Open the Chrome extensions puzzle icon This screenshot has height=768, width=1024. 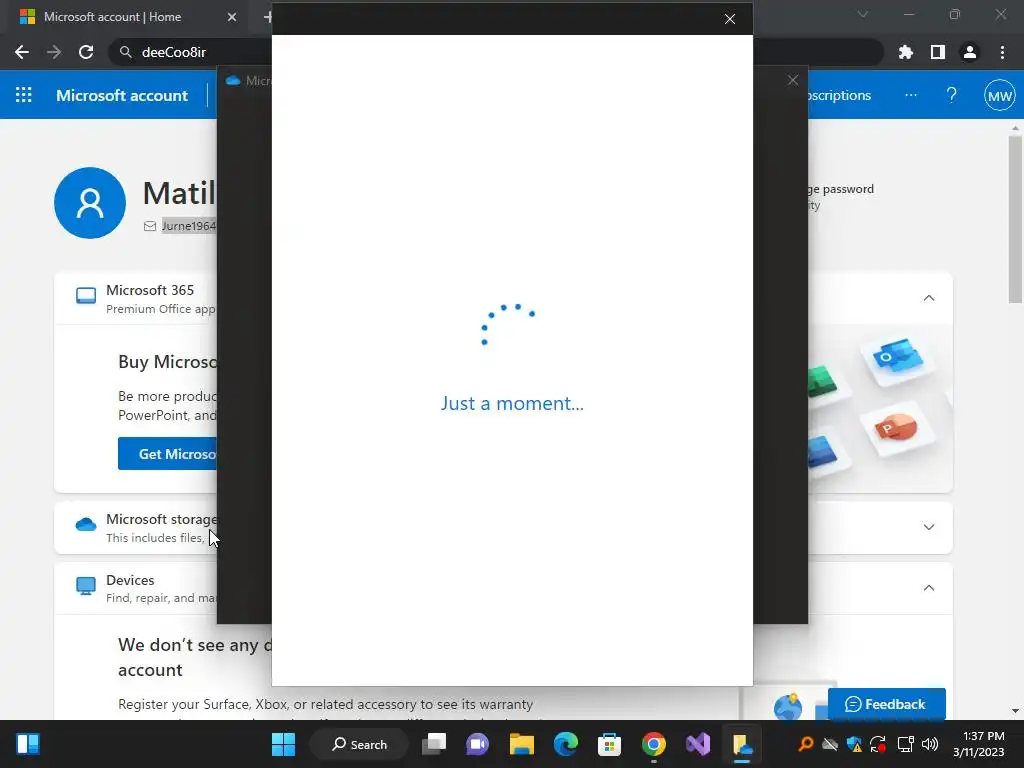[906, 52]
